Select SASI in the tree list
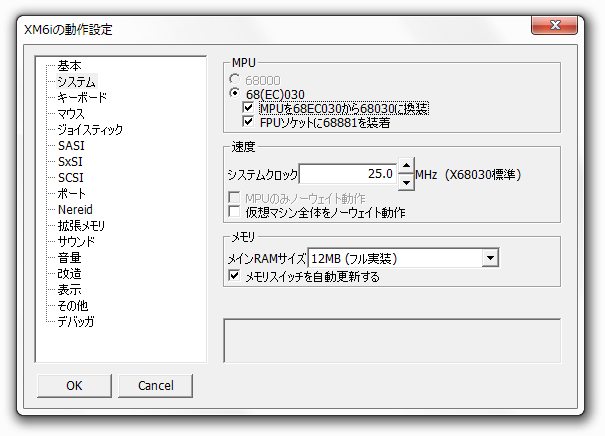This screenshot has width=605, height=436. point(71,145)
